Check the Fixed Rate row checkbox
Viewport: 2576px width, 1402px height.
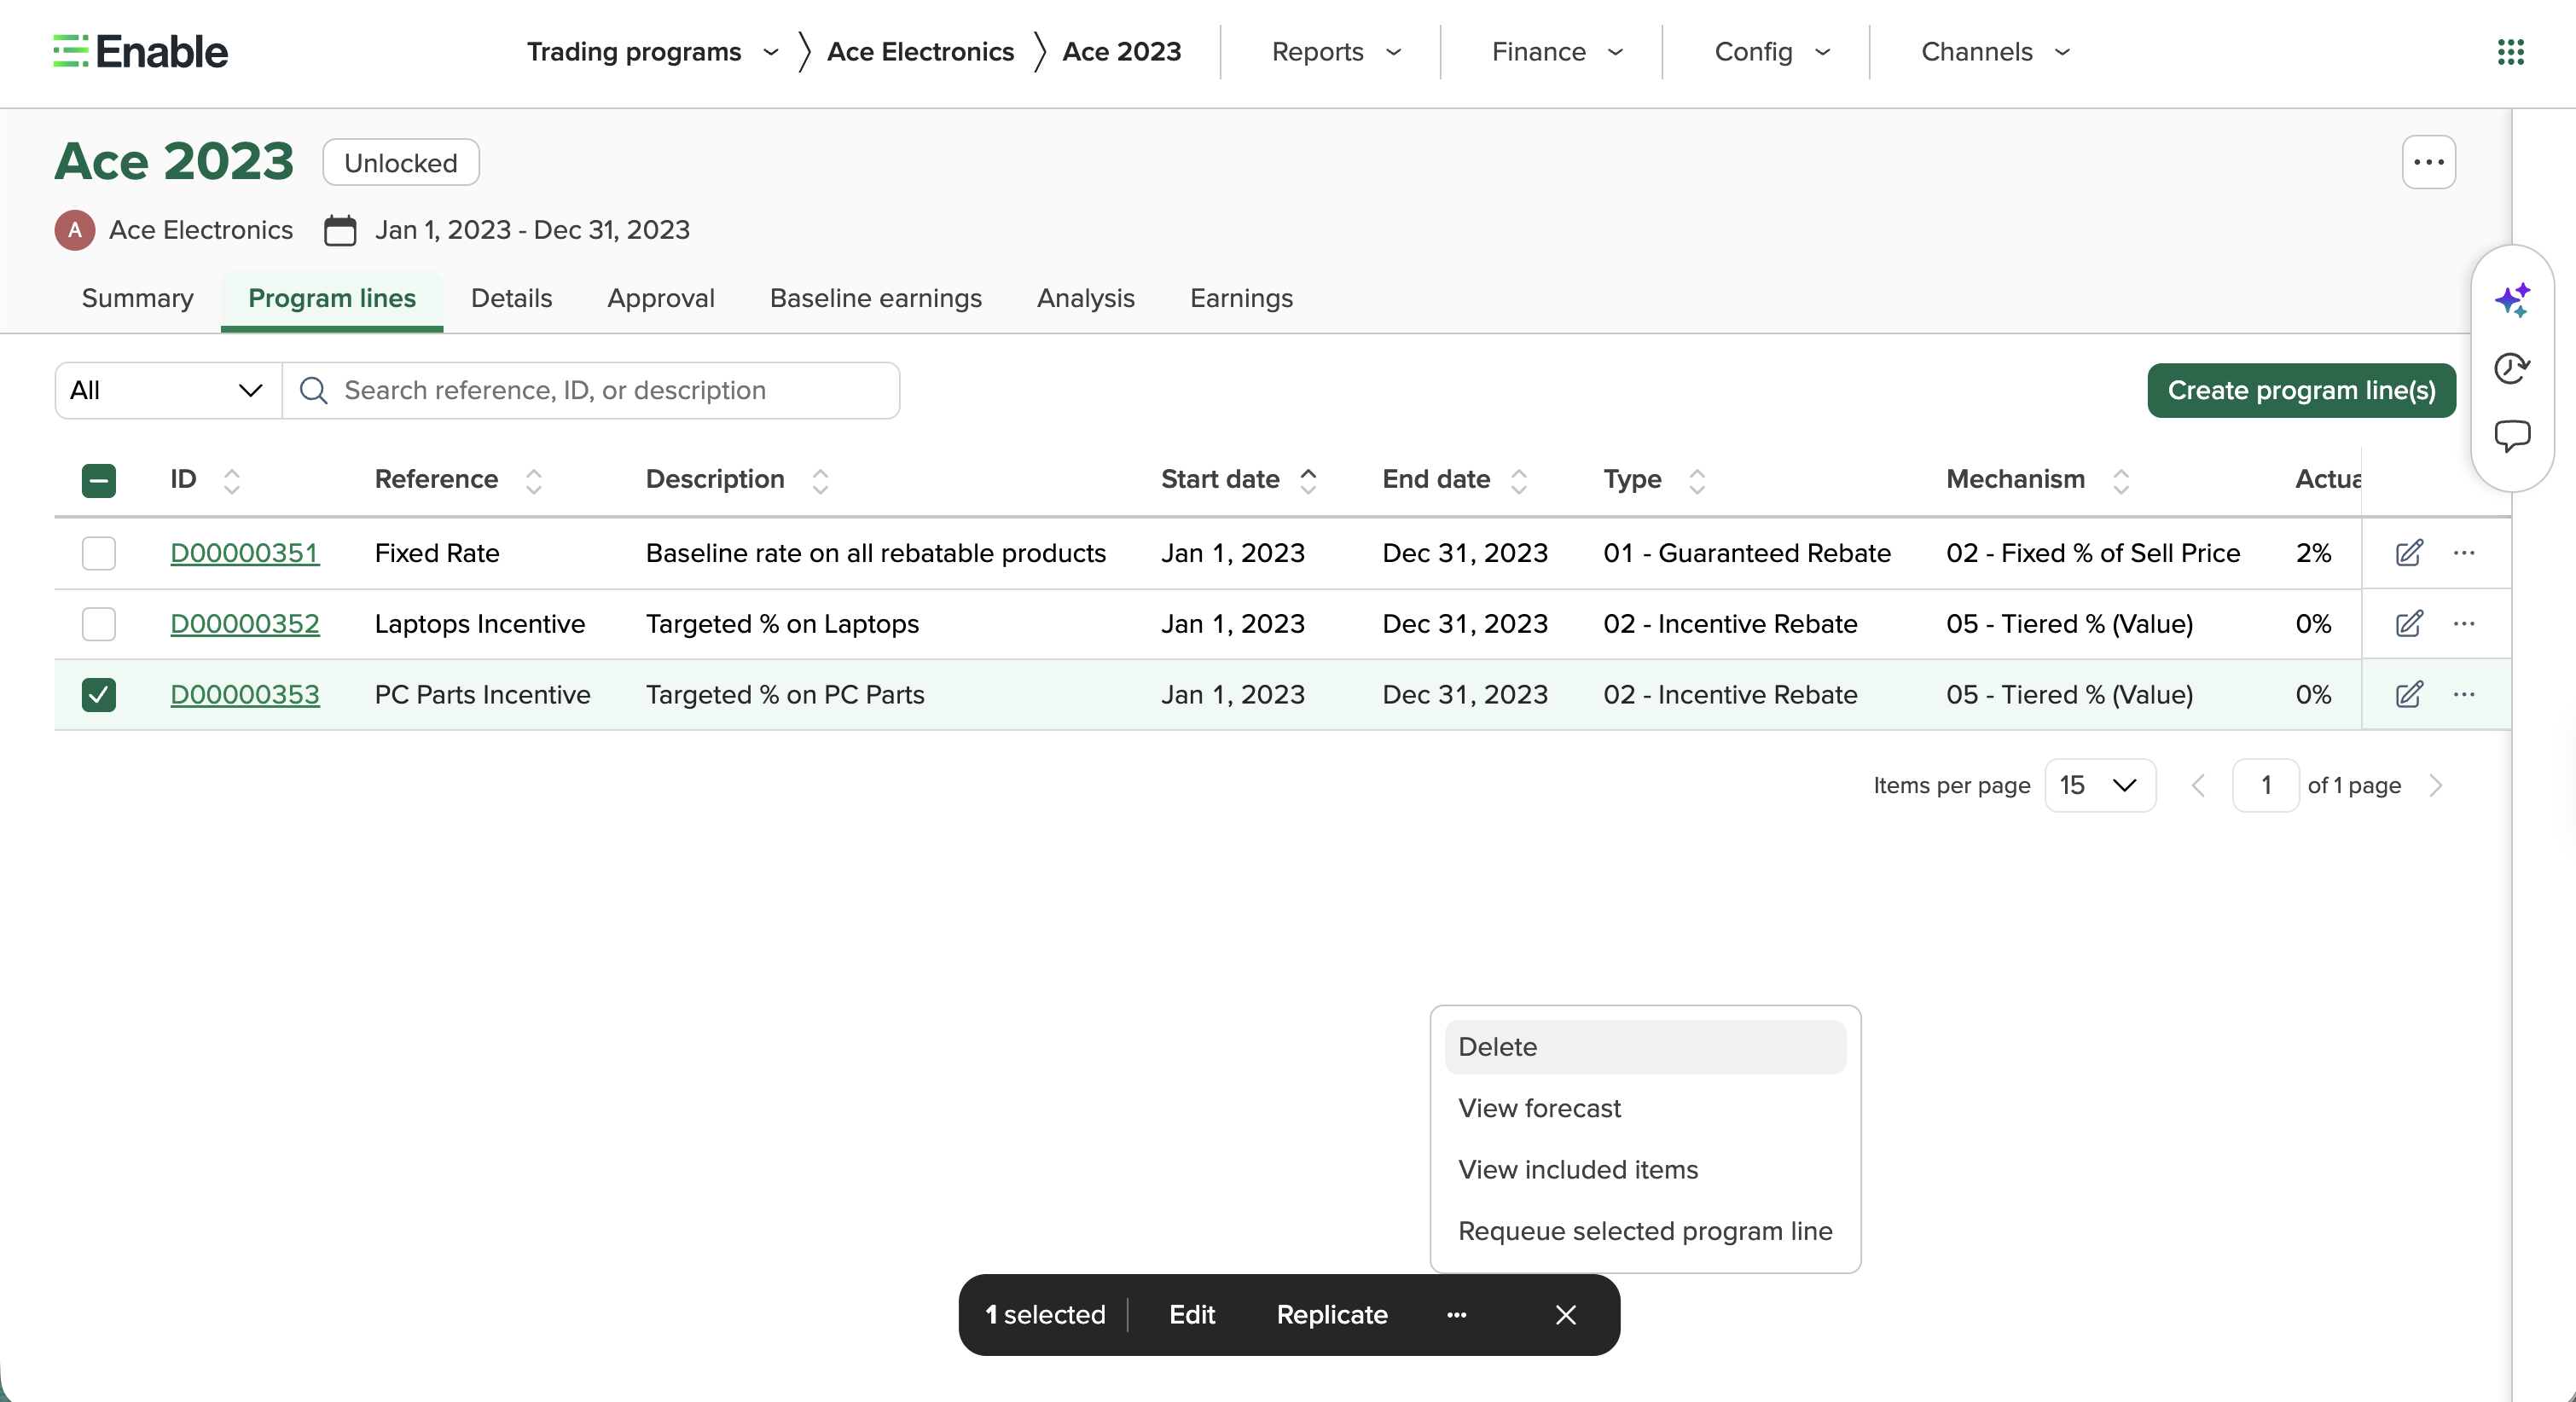(x=99, y=553)
